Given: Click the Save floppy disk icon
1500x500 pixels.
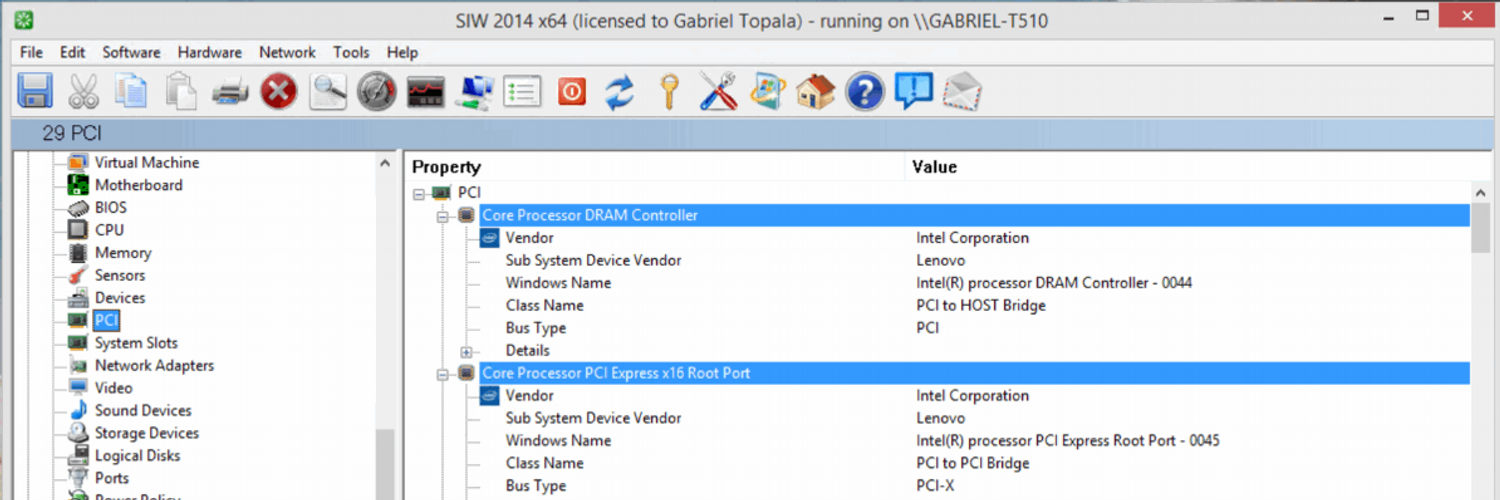Looking at the screenshot, I should click(35, 92).
